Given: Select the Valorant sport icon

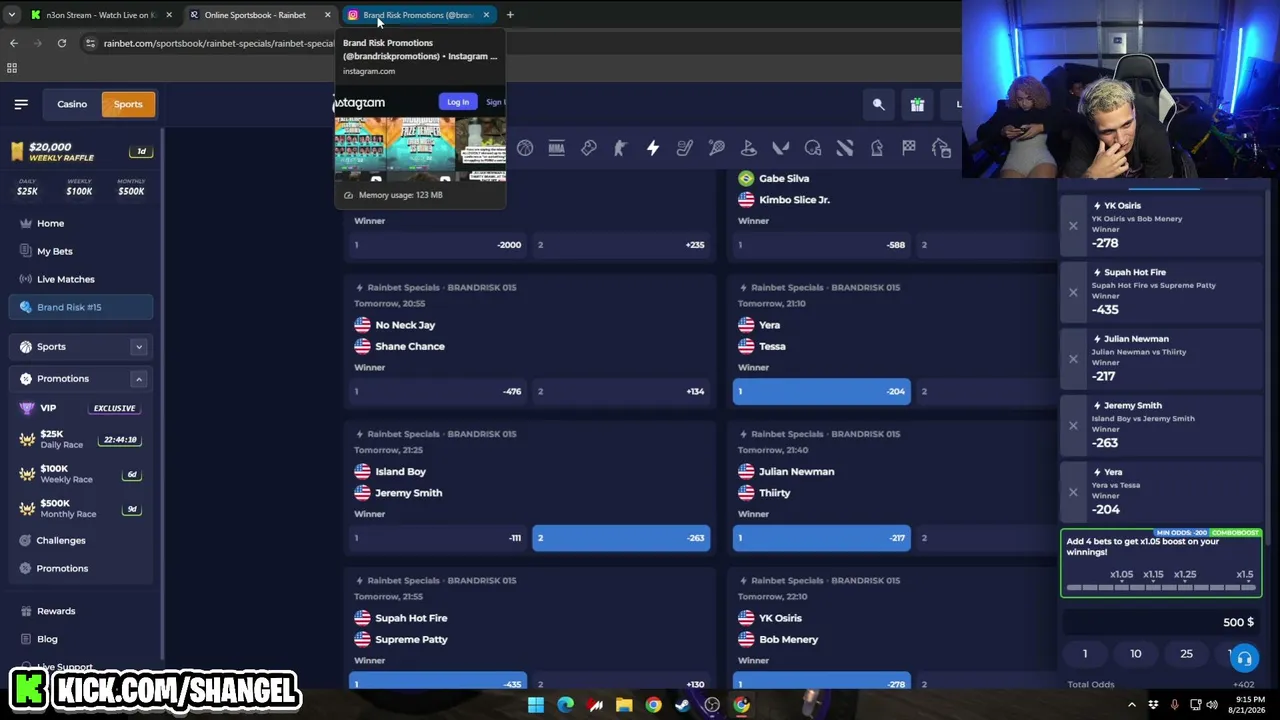Looking at the screenshot, I should coord(781,148).
